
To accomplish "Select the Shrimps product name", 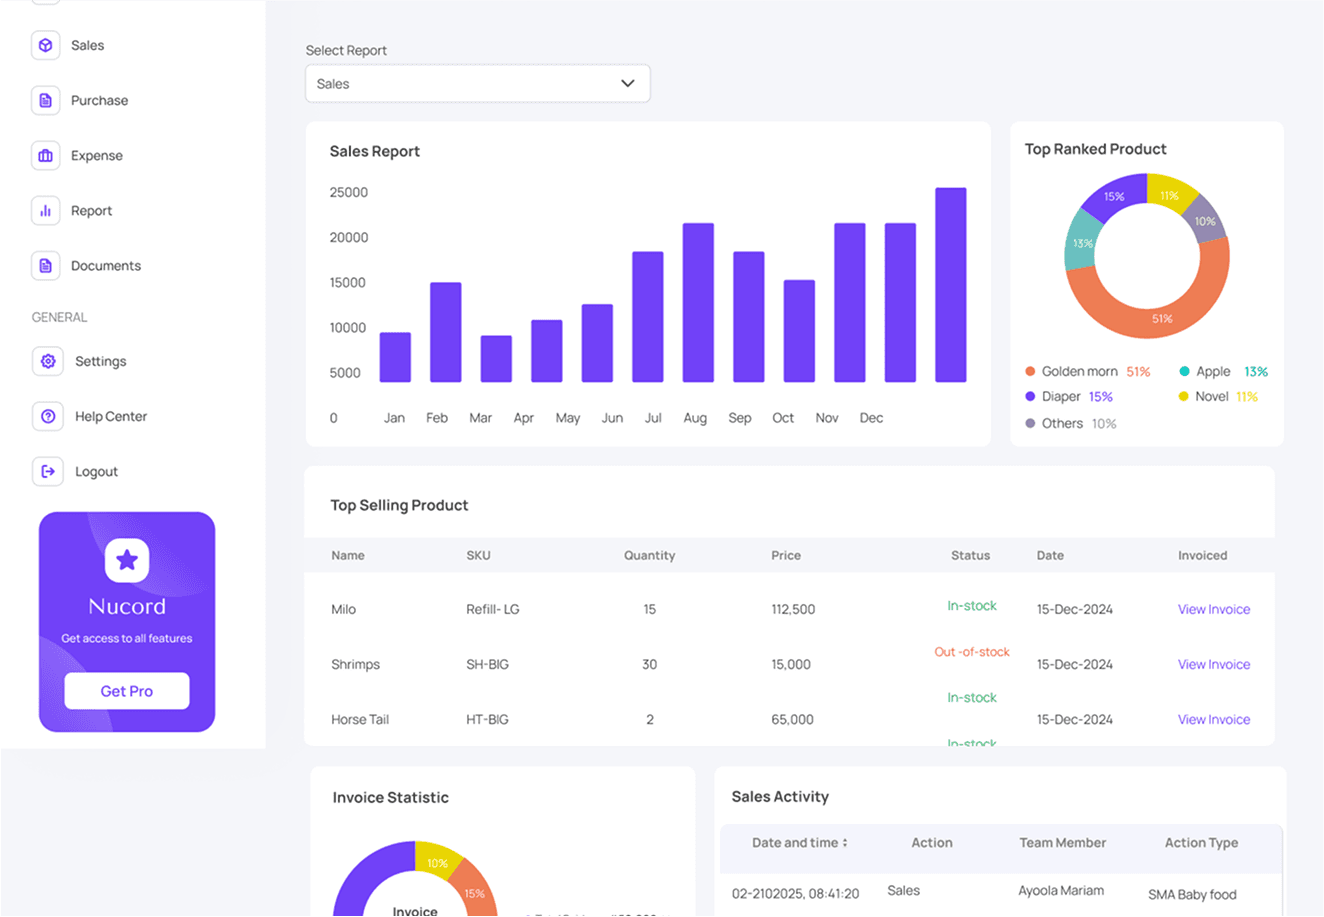I will pos(355,664).
